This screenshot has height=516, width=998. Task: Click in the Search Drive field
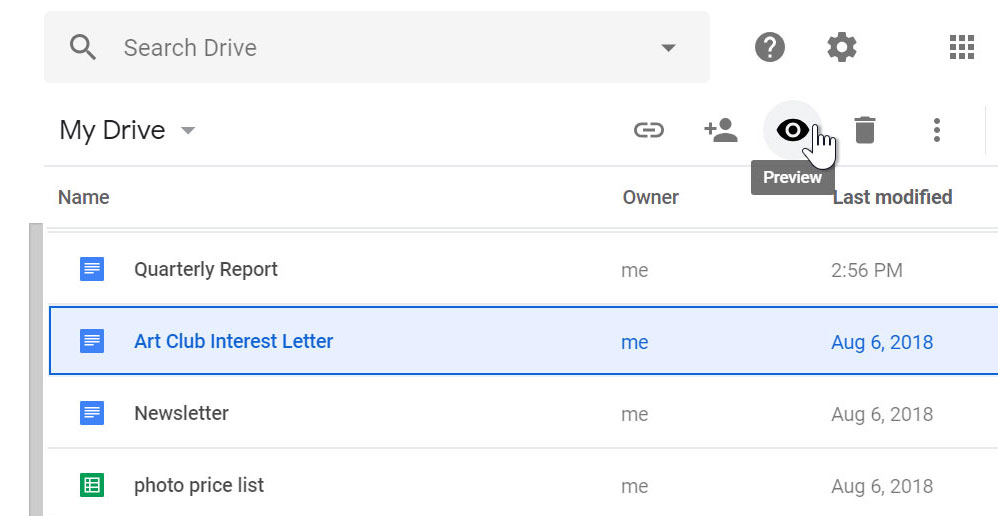pos(380,48)
